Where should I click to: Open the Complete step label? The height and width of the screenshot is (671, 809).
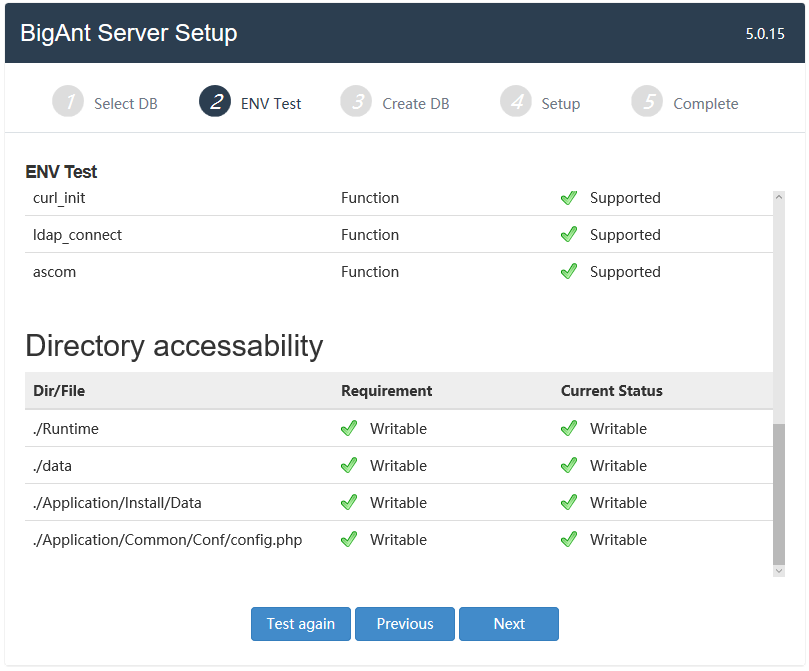click(706, 104)
